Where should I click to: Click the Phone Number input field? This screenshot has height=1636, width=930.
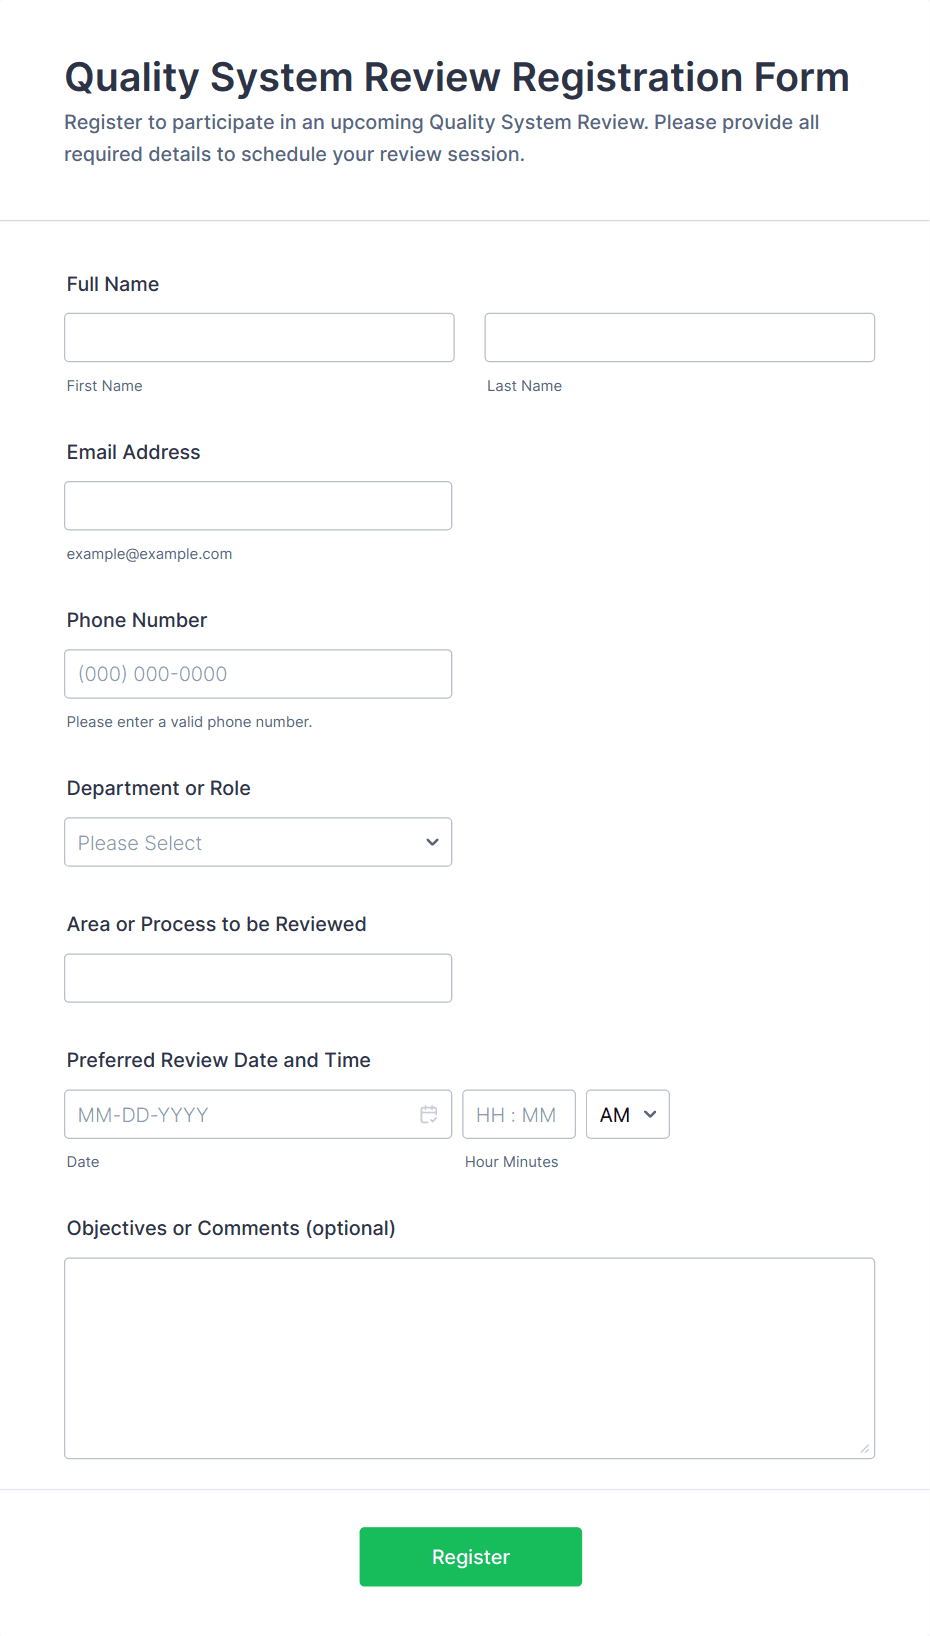pyautogui.click(x=258, y=674)
